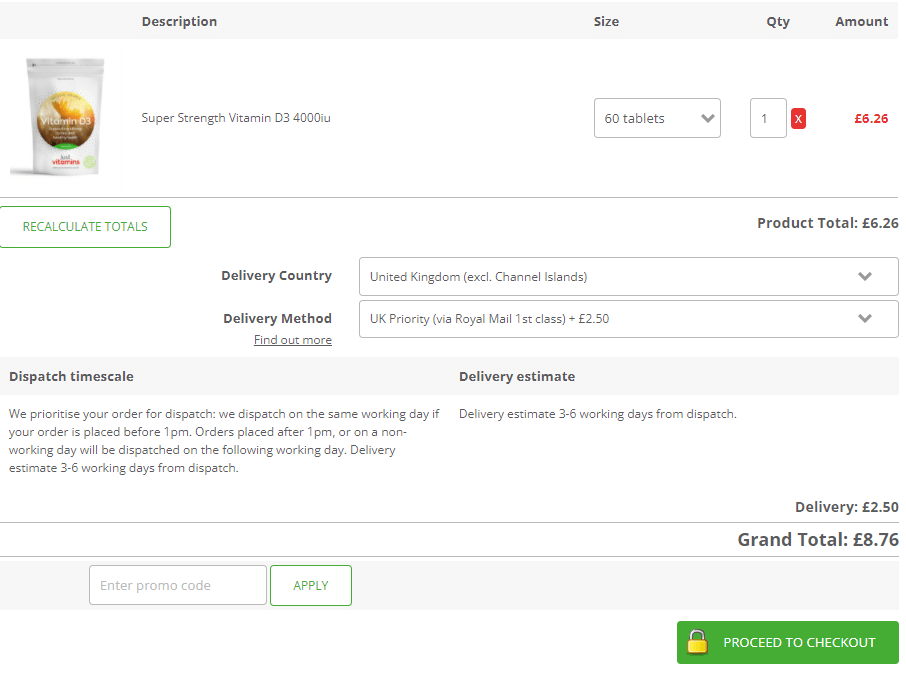This screenshot has width=906, height=675.
Task: Open the Find out more link
Action: (x=293, y=340)
